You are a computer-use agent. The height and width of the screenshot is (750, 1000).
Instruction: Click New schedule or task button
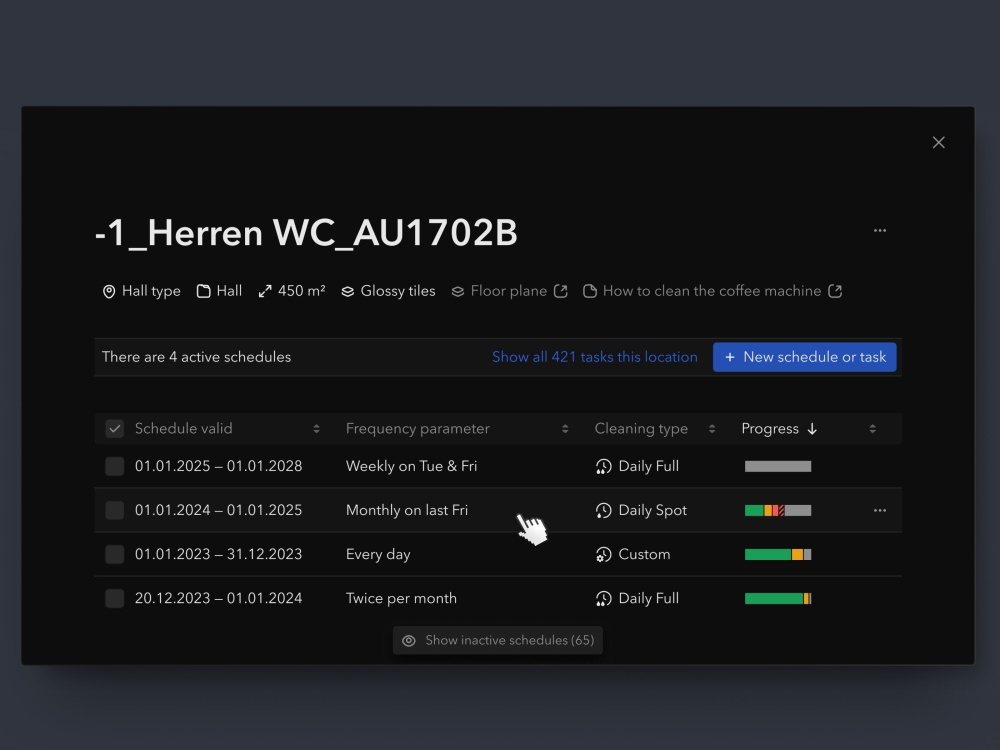804,357
